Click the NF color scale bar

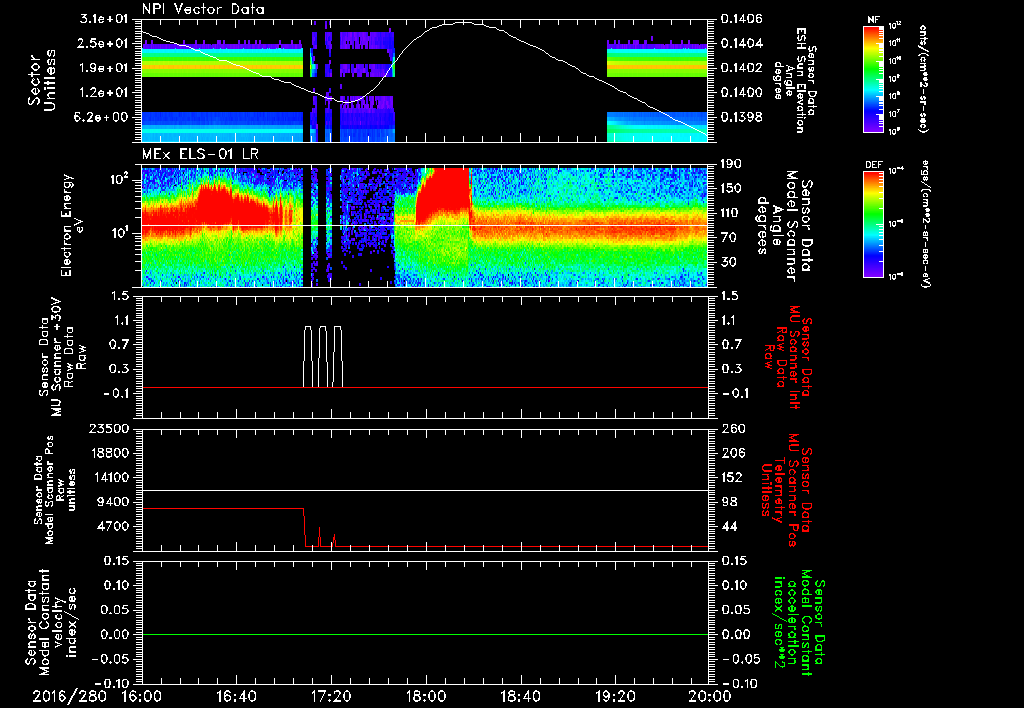[x=874, y=78]
